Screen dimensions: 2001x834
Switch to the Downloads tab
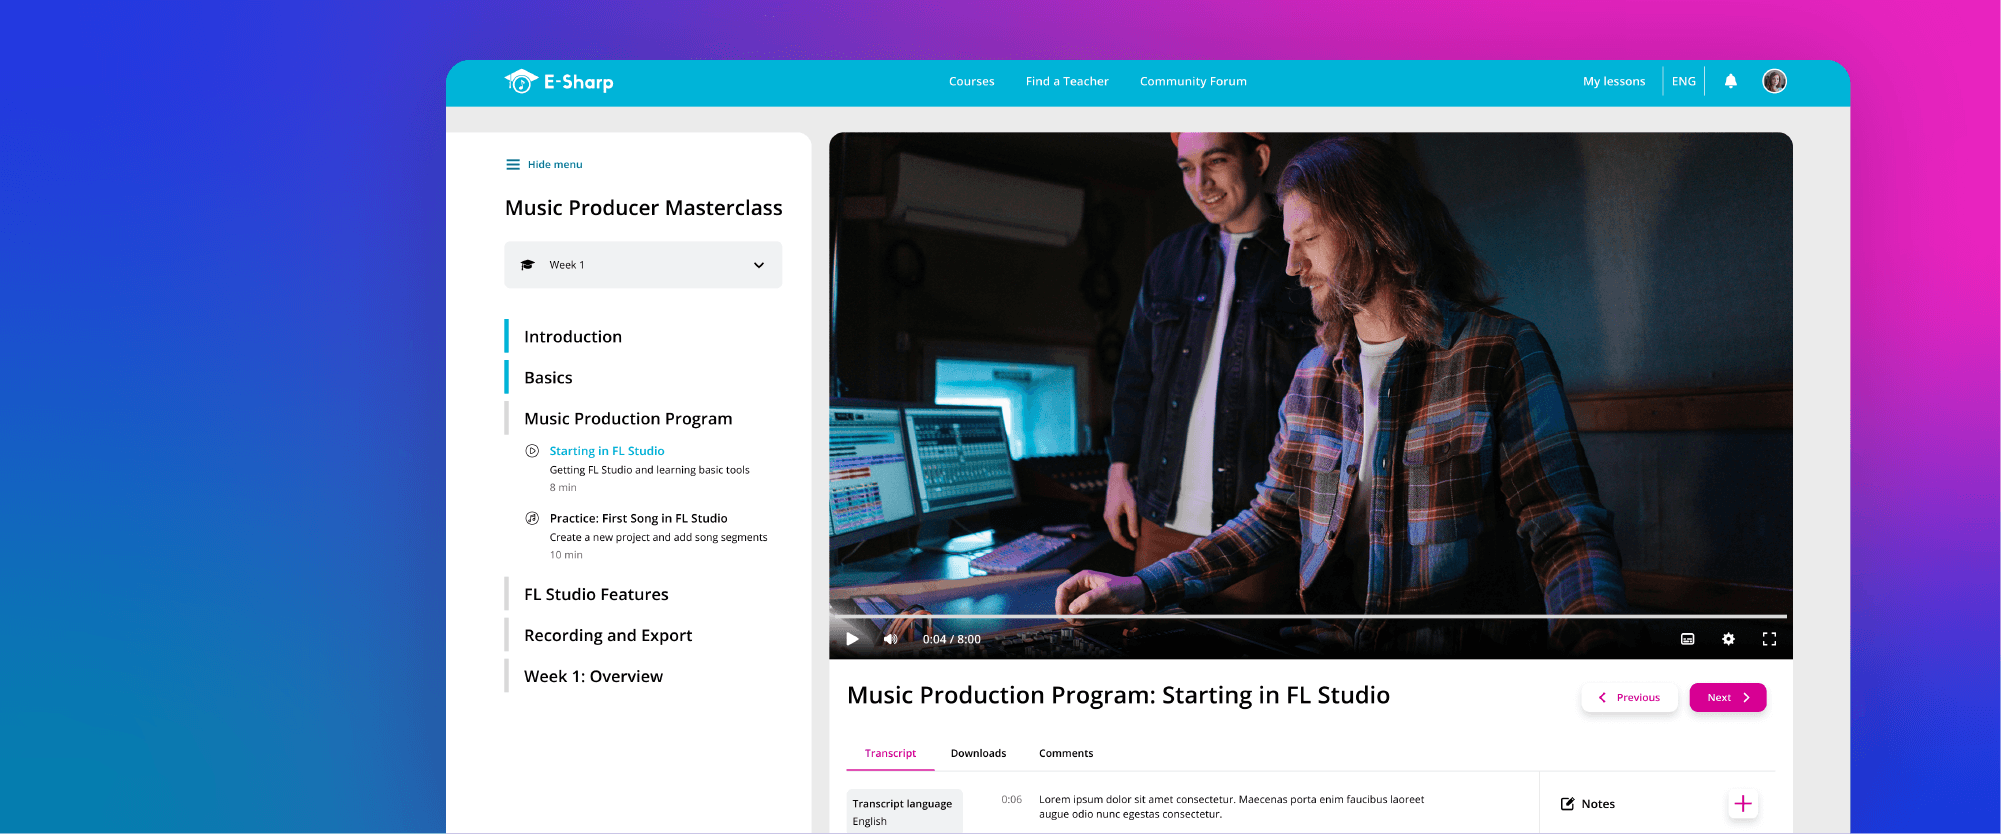(x=978, y=753)
